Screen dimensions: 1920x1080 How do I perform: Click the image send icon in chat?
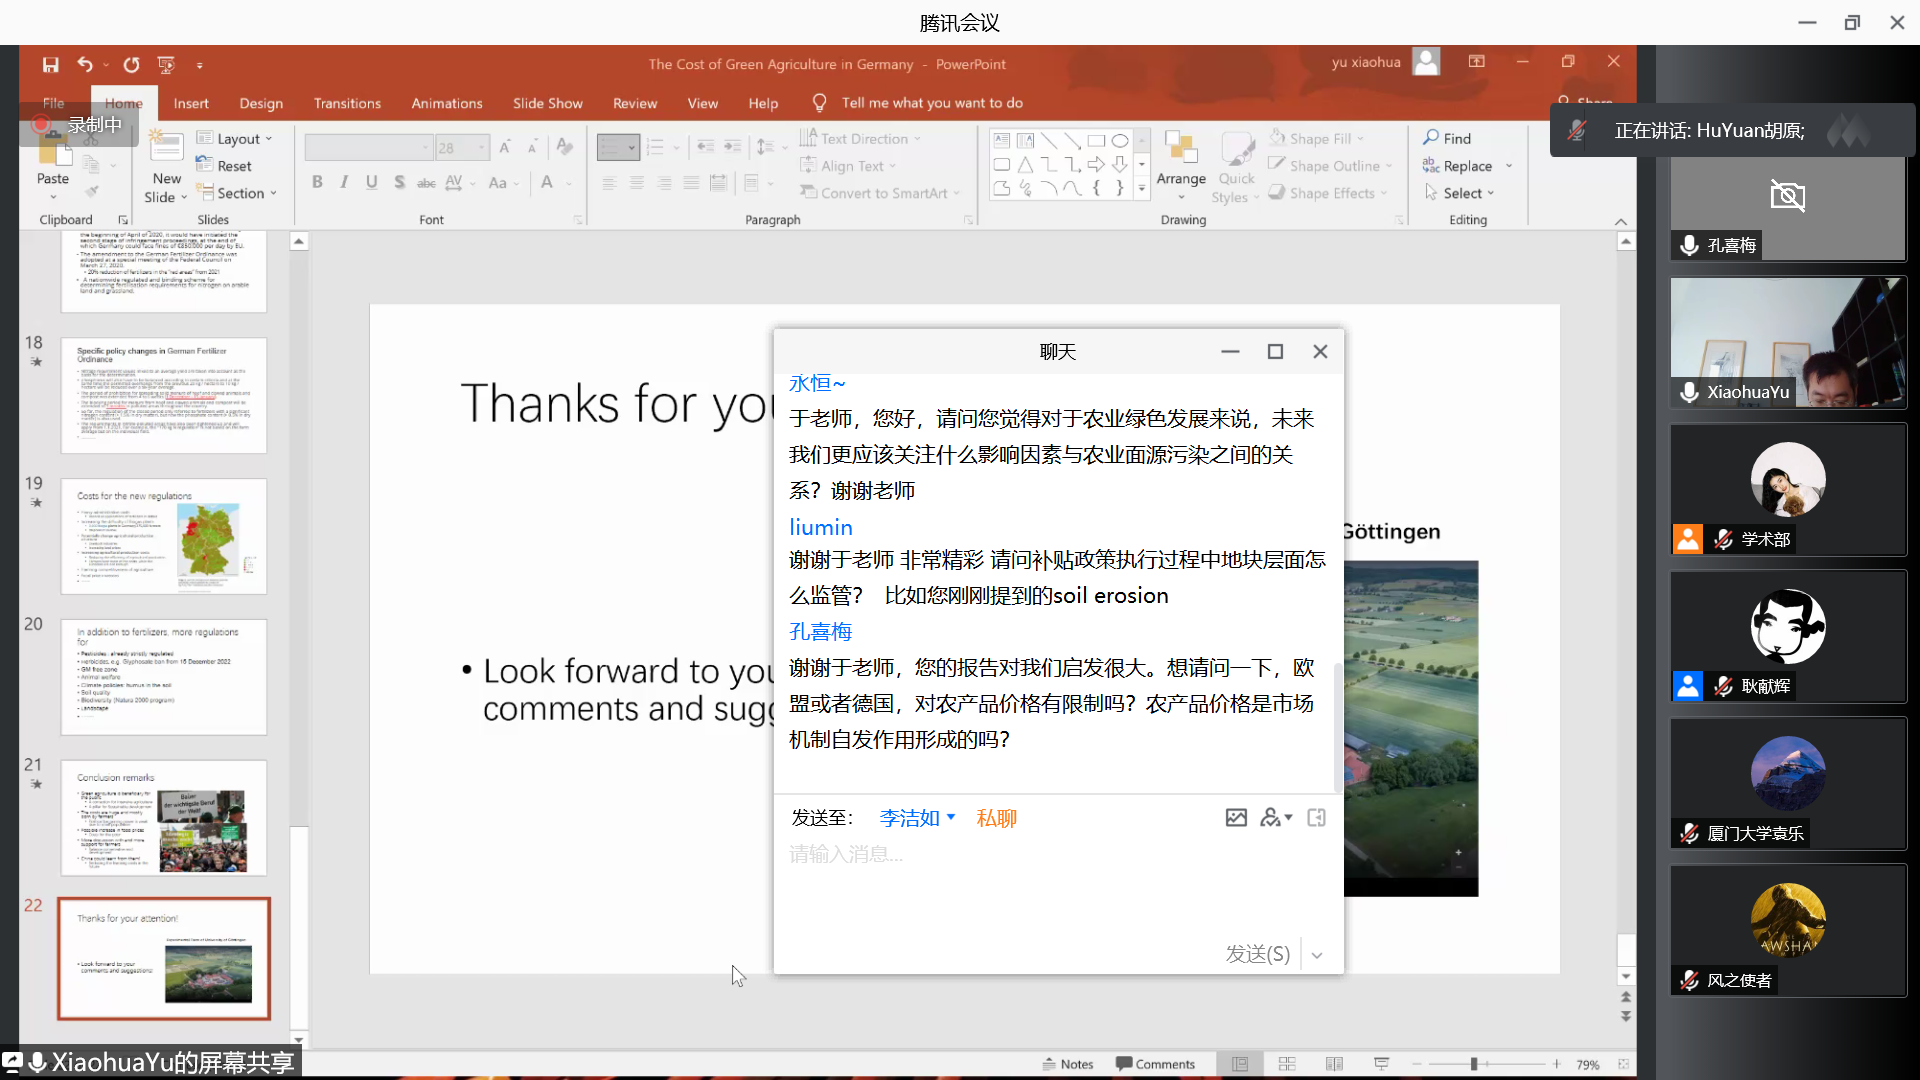click(x=1236, y=818)
